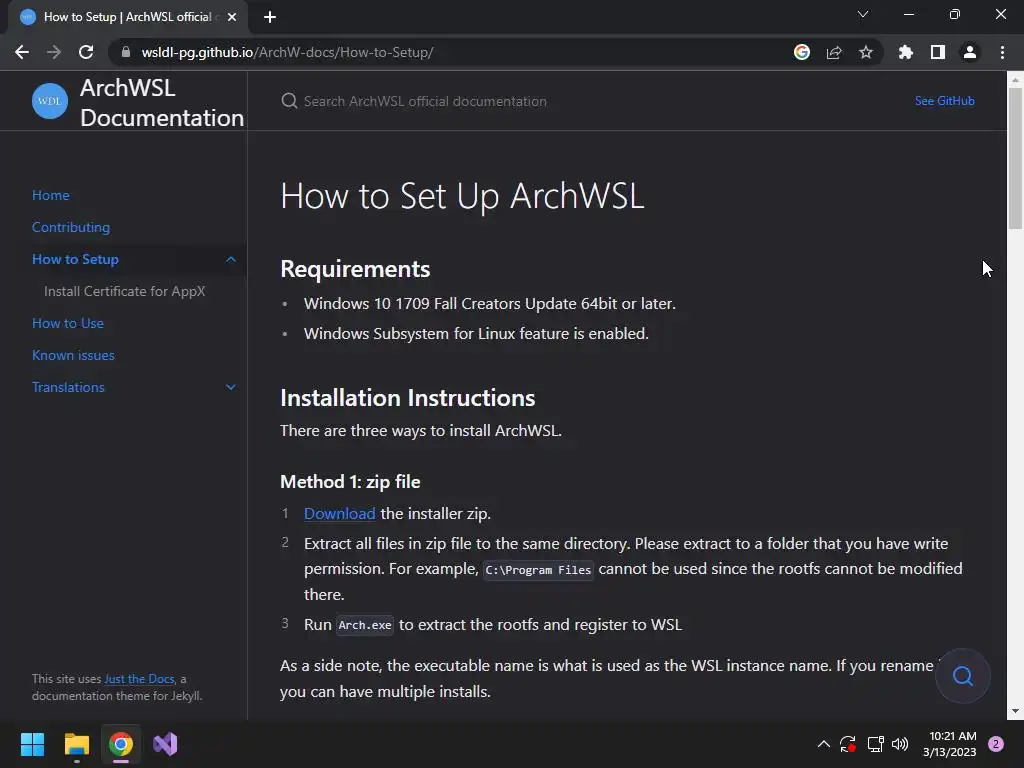Screen dimensions: 1024x768
Task: Open Known issues page
Action: click(73, 355)
